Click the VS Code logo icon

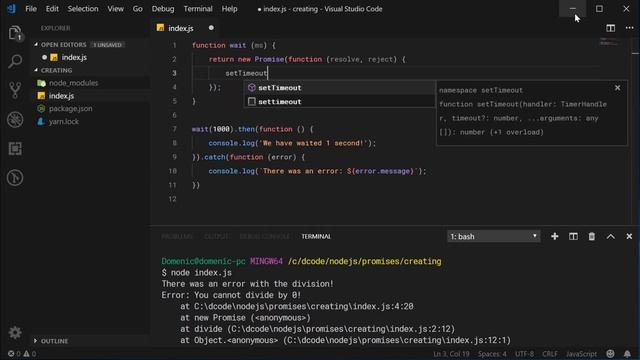coord(11,9)
